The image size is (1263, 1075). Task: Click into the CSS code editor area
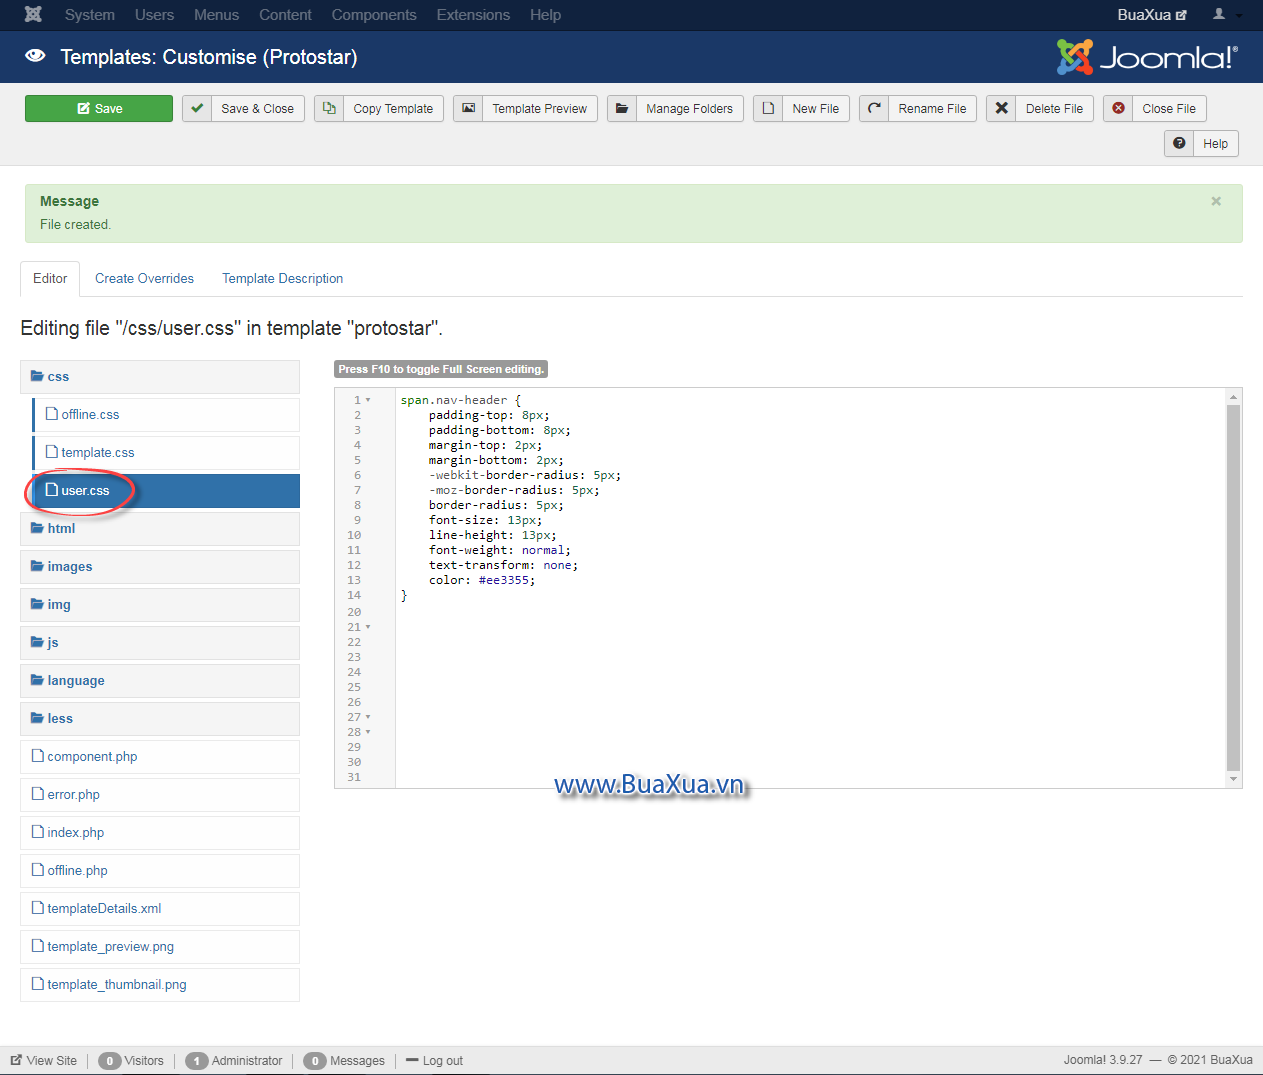click(810, 588)
